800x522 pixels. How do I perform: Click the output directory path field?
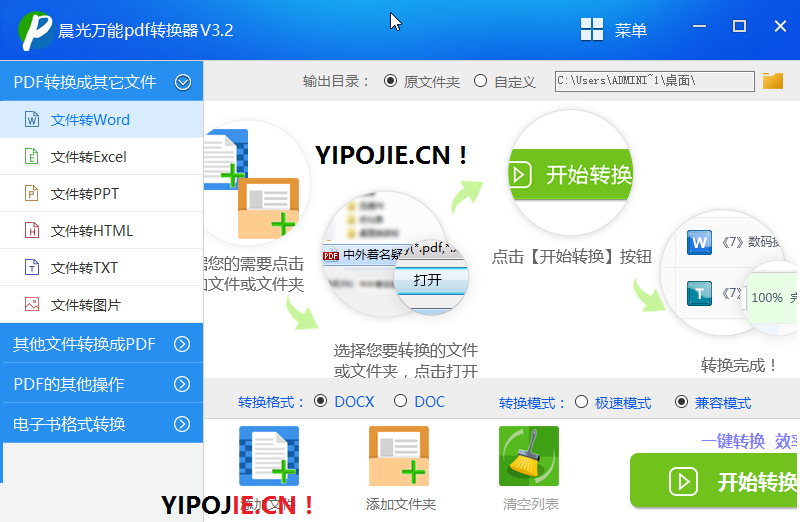655,81
